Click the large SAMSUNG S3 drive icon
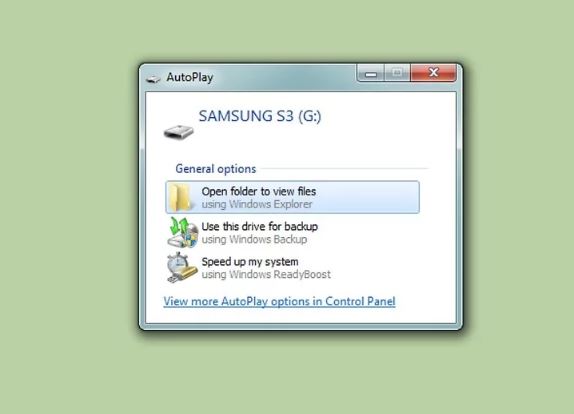This screenshot has height=414, width=574. tap(178, 132)
